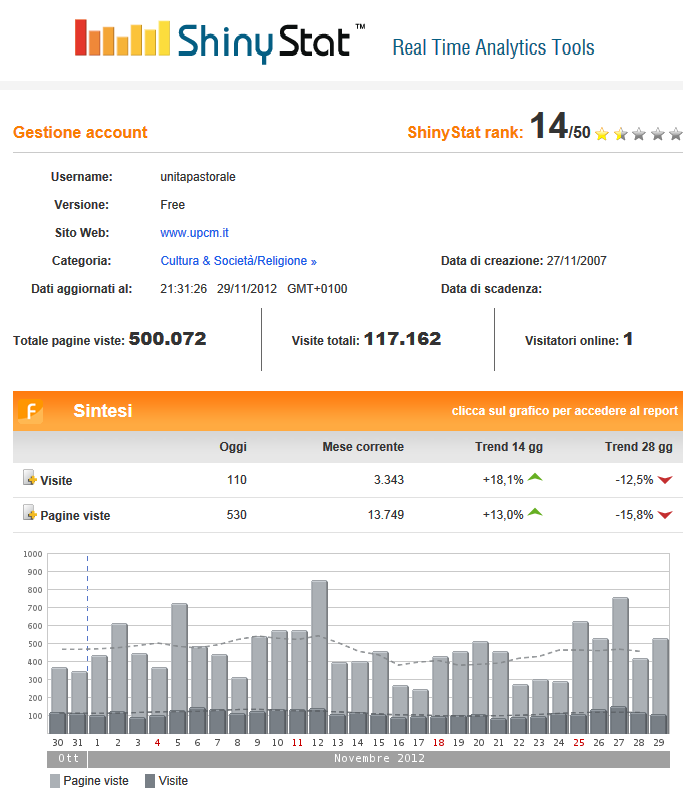Click the Gestione account heading
Image resolution: width=697 pixels, height=806 pixels.
[80, 133]
